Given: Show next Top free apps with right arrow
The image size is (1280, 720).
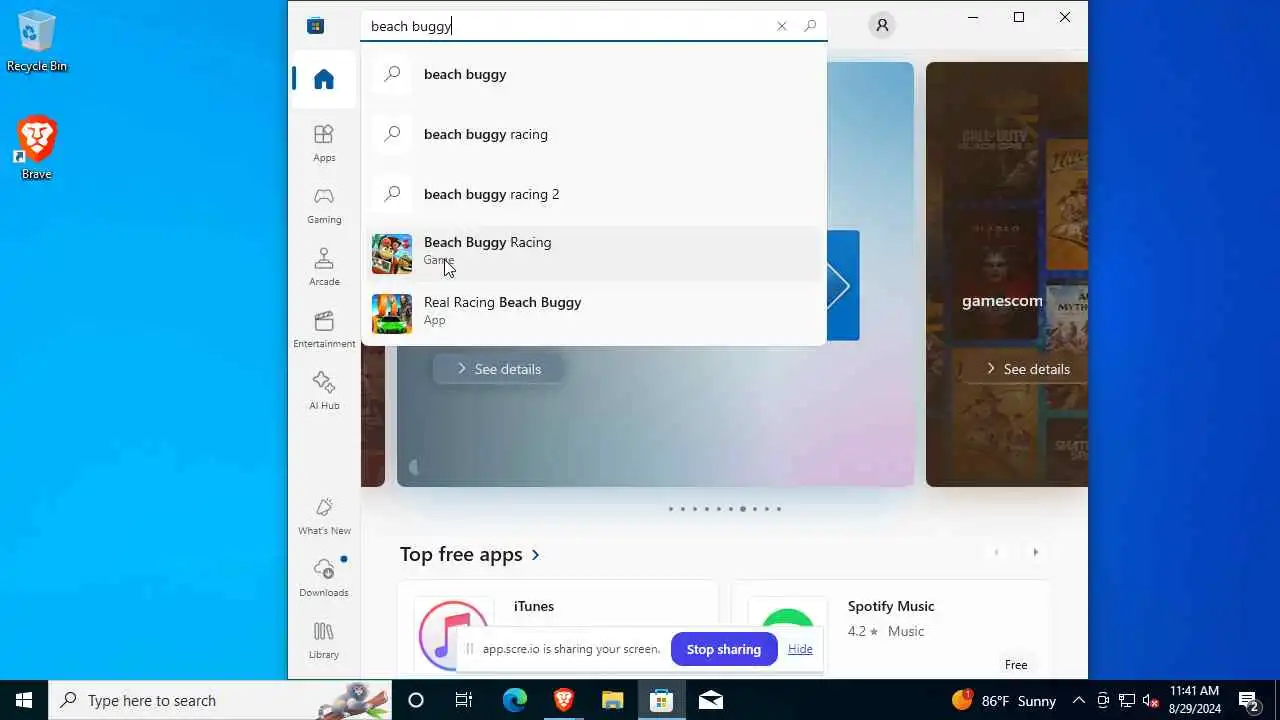Looking at the screenshot, I should (x=1035, y=552).
